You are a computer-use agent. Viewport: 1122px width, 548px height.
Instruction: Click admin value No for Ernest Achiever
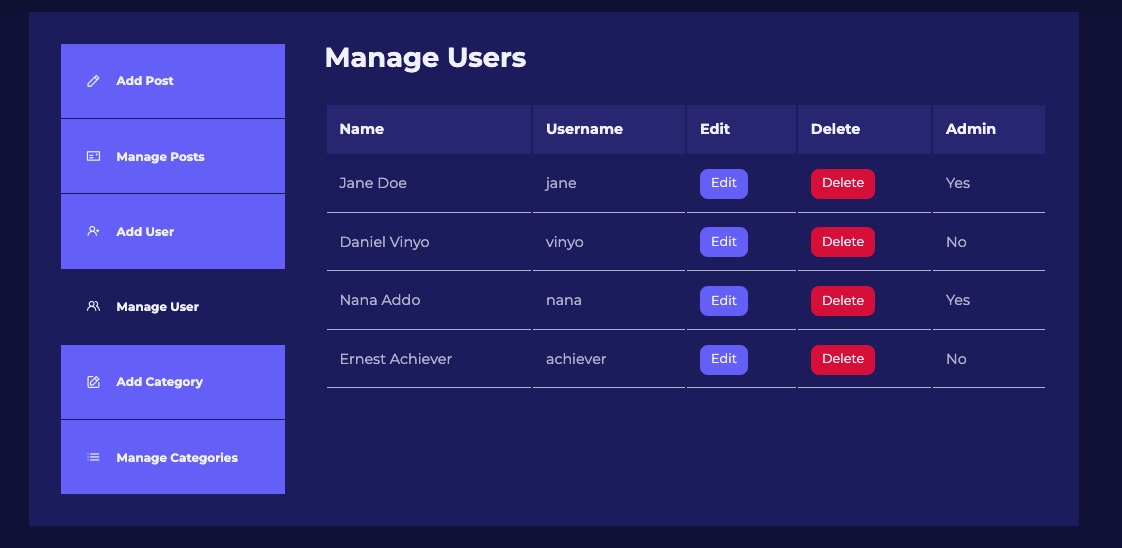tap(956, 359)
